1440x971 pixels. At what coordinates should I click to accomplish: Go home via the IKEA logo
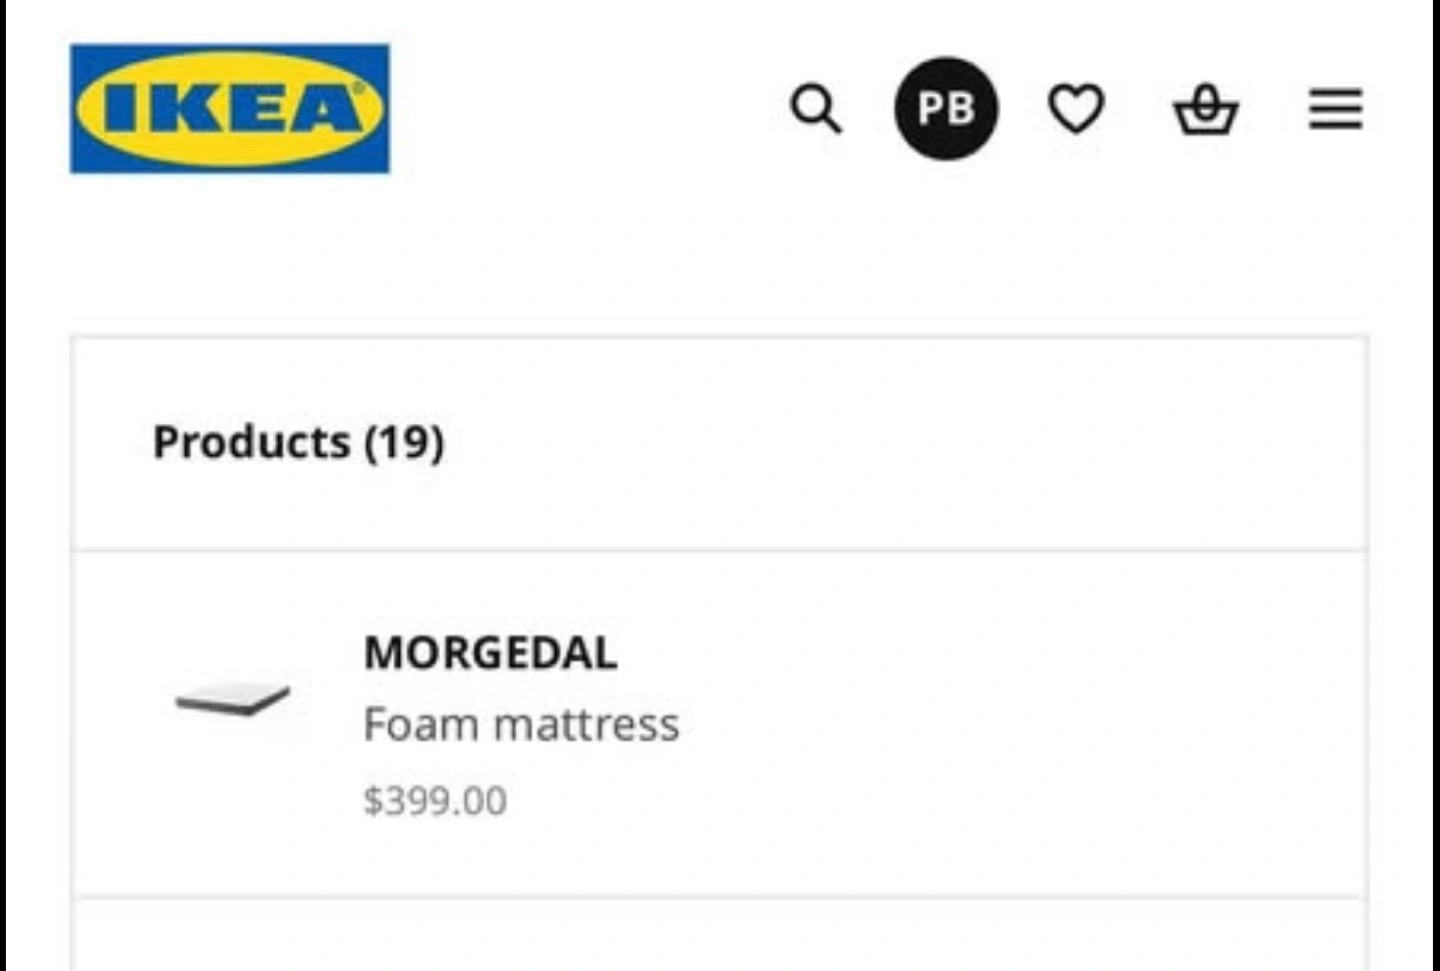pyautogui.click(x=230, y=108)
